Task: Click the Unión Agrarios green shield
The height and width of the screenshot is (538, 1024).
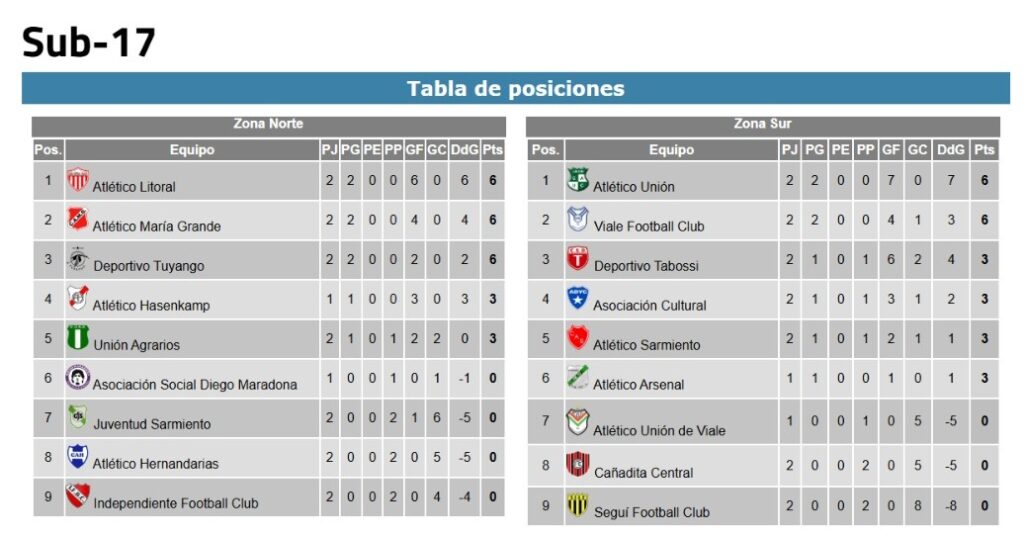Action: pos(78,337)
